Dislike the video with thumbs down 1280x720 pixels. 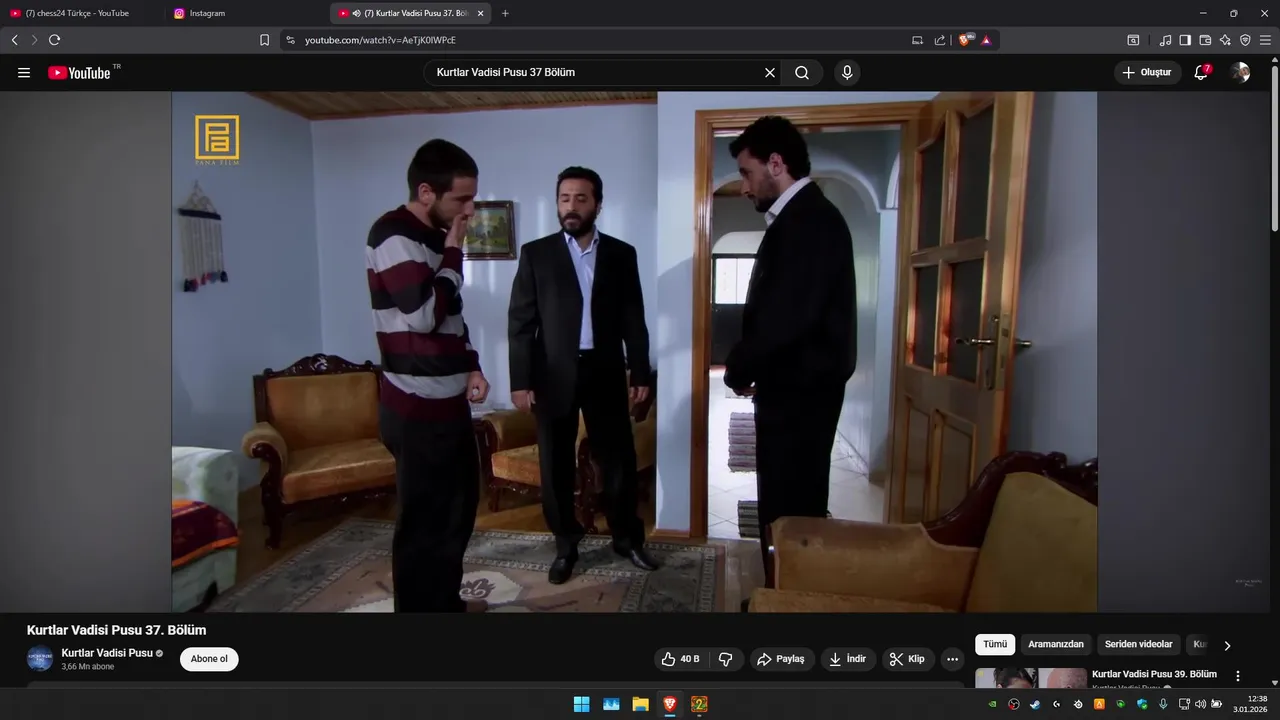coord(726,659)
